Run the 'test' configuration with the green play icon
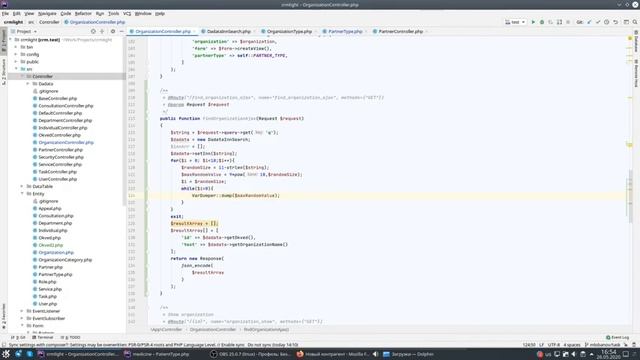 533,22
